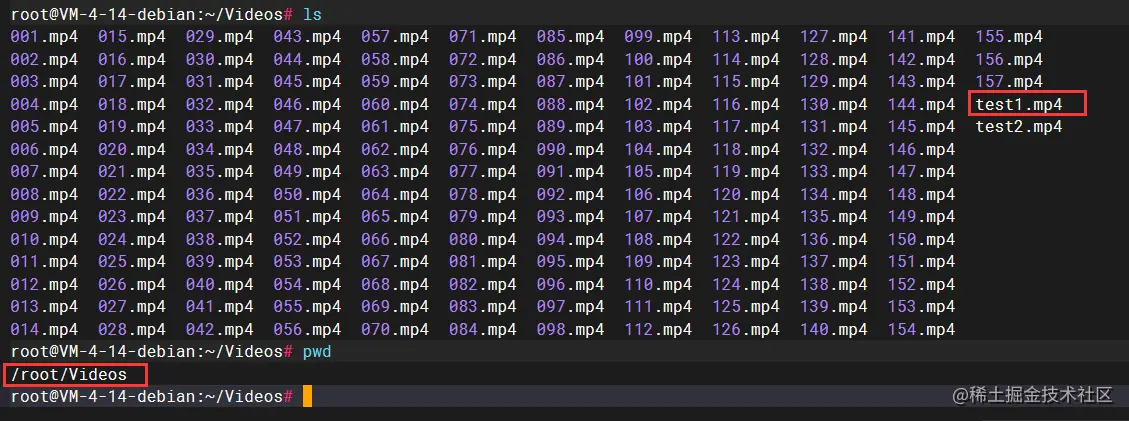Click the file name 018.mp4

coord(132,105)
